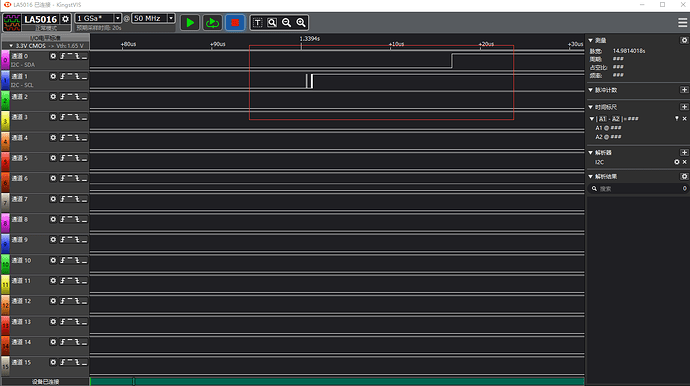This screenshot has height=386, width=690.
Task: Zoom in the waveform view
Action: pos(301,22)
